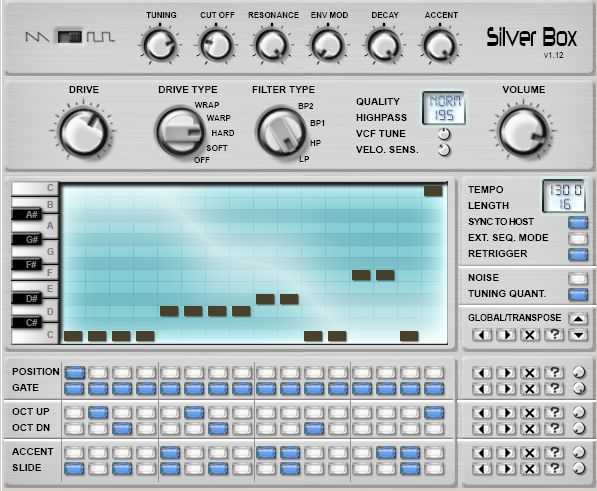Click the Global/Transpose shift left arrow
Image resolution: width=597 pixels, height=491 pixels.
pos(482,335)
